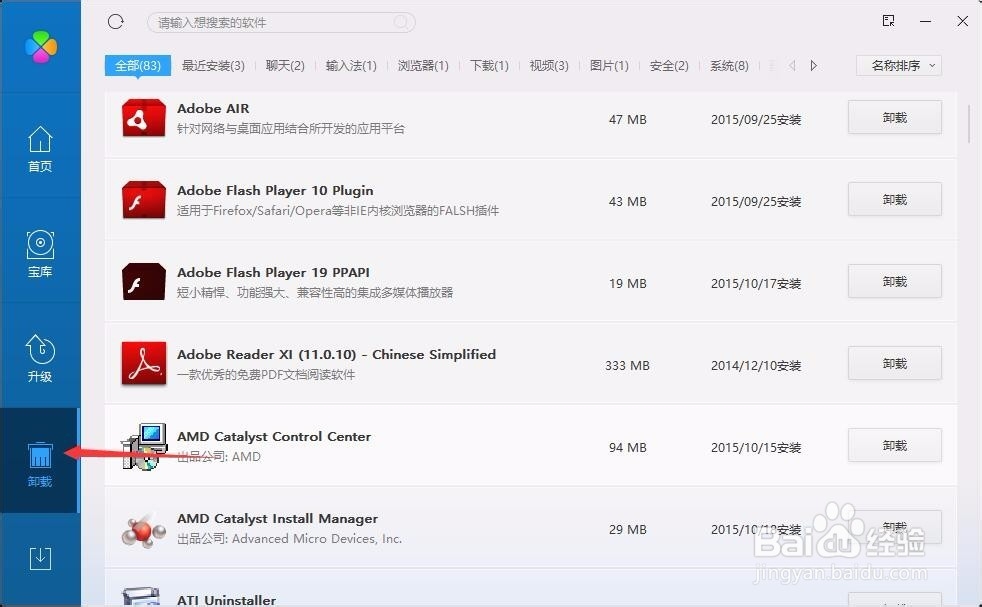
Task: Open the 升级 upgrade section
Action: [40, 358]
